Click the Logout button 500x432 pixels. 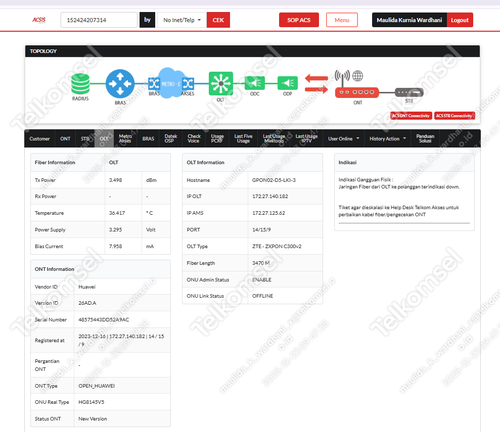(460, 20)
